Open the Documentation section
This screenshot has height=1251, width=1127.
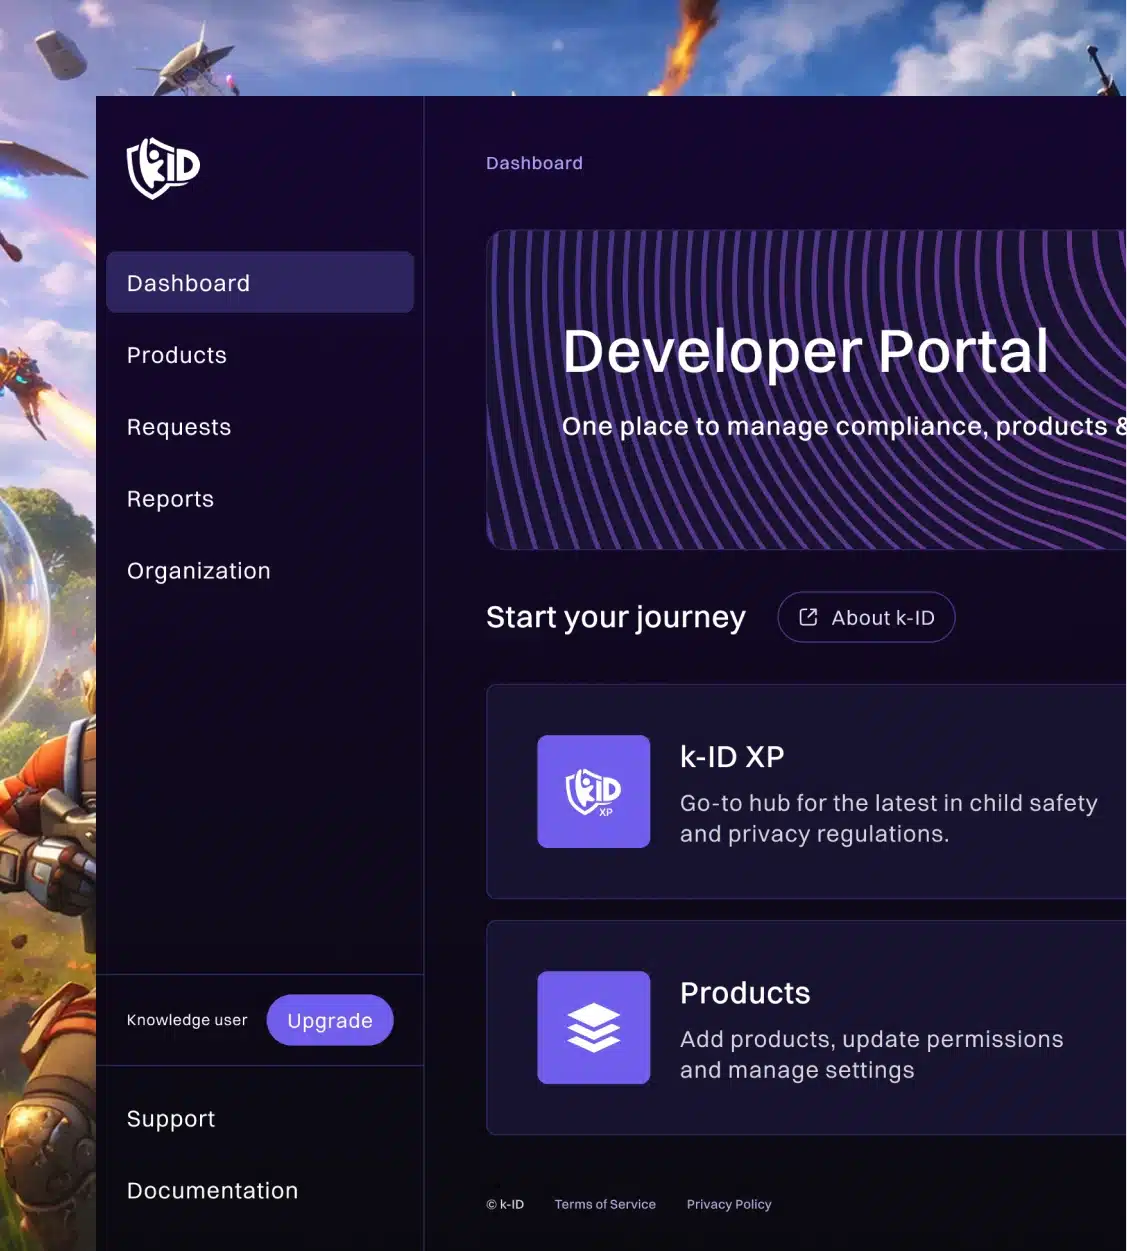212,1190
